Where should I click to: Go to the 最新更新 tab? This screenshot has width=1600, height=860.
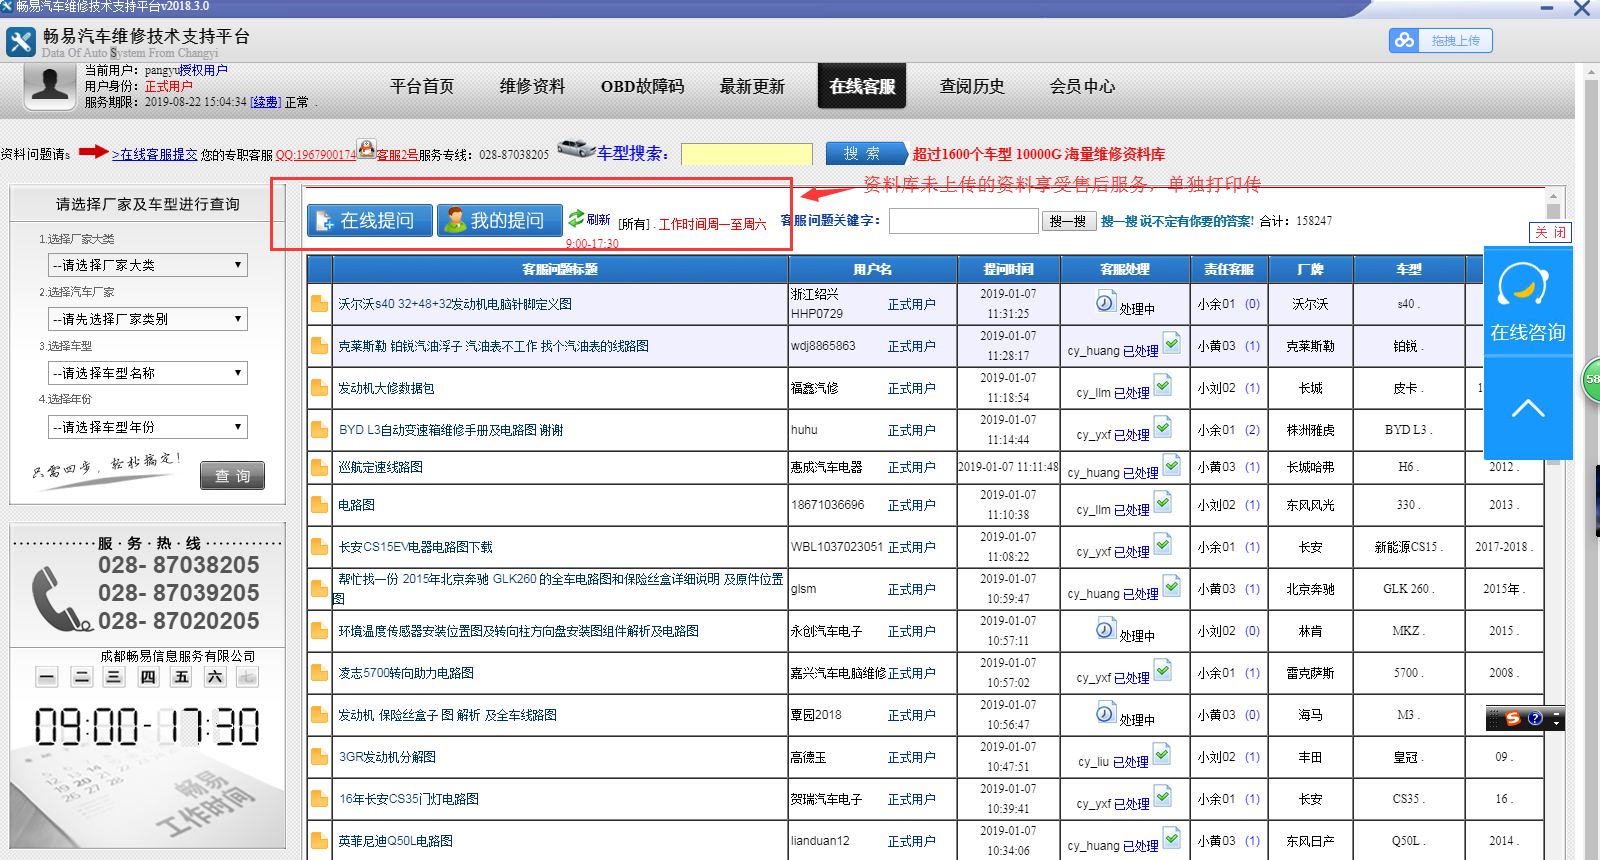(752, 87)
